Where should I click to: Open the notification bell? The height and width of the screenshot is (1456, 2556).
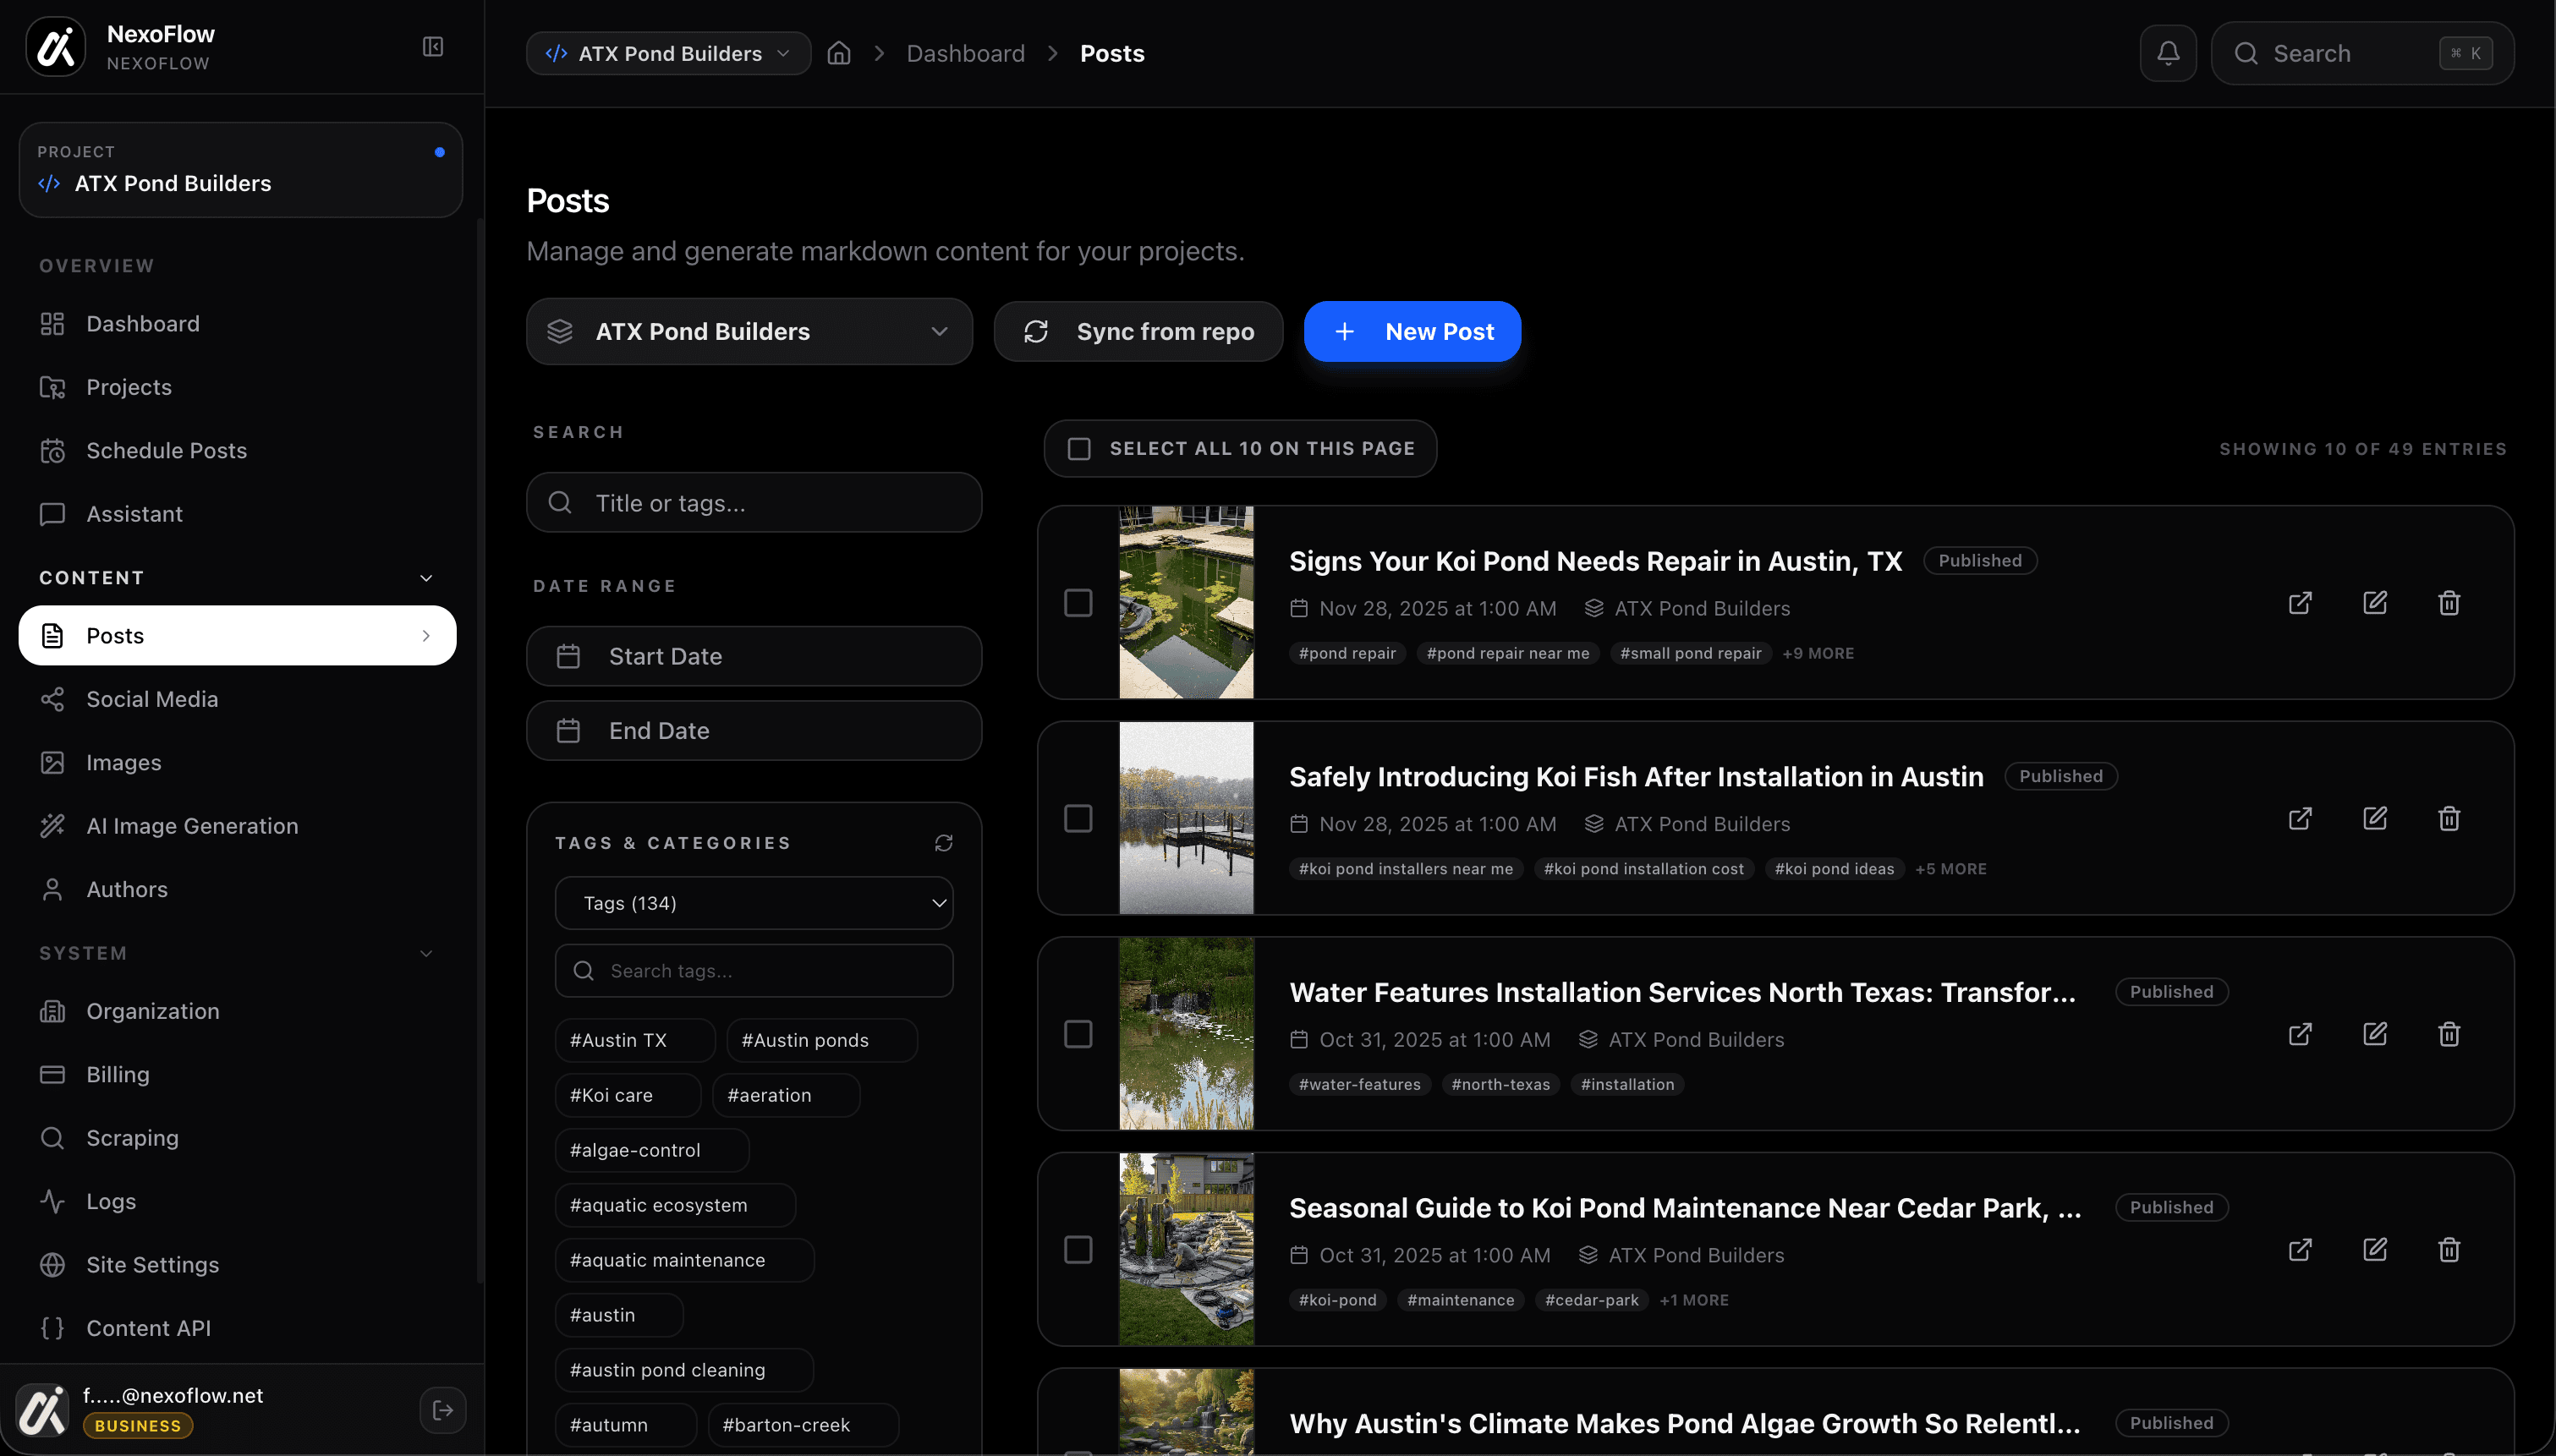[x=2167, y=52]
